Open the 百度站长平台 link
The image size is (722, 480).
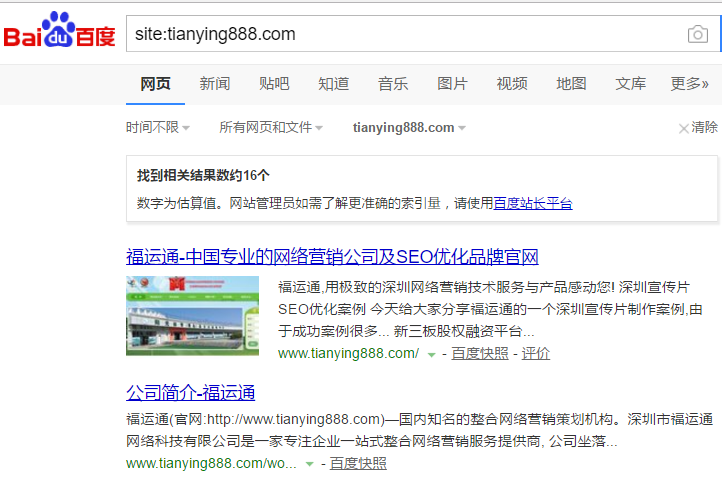pos(533,203)
